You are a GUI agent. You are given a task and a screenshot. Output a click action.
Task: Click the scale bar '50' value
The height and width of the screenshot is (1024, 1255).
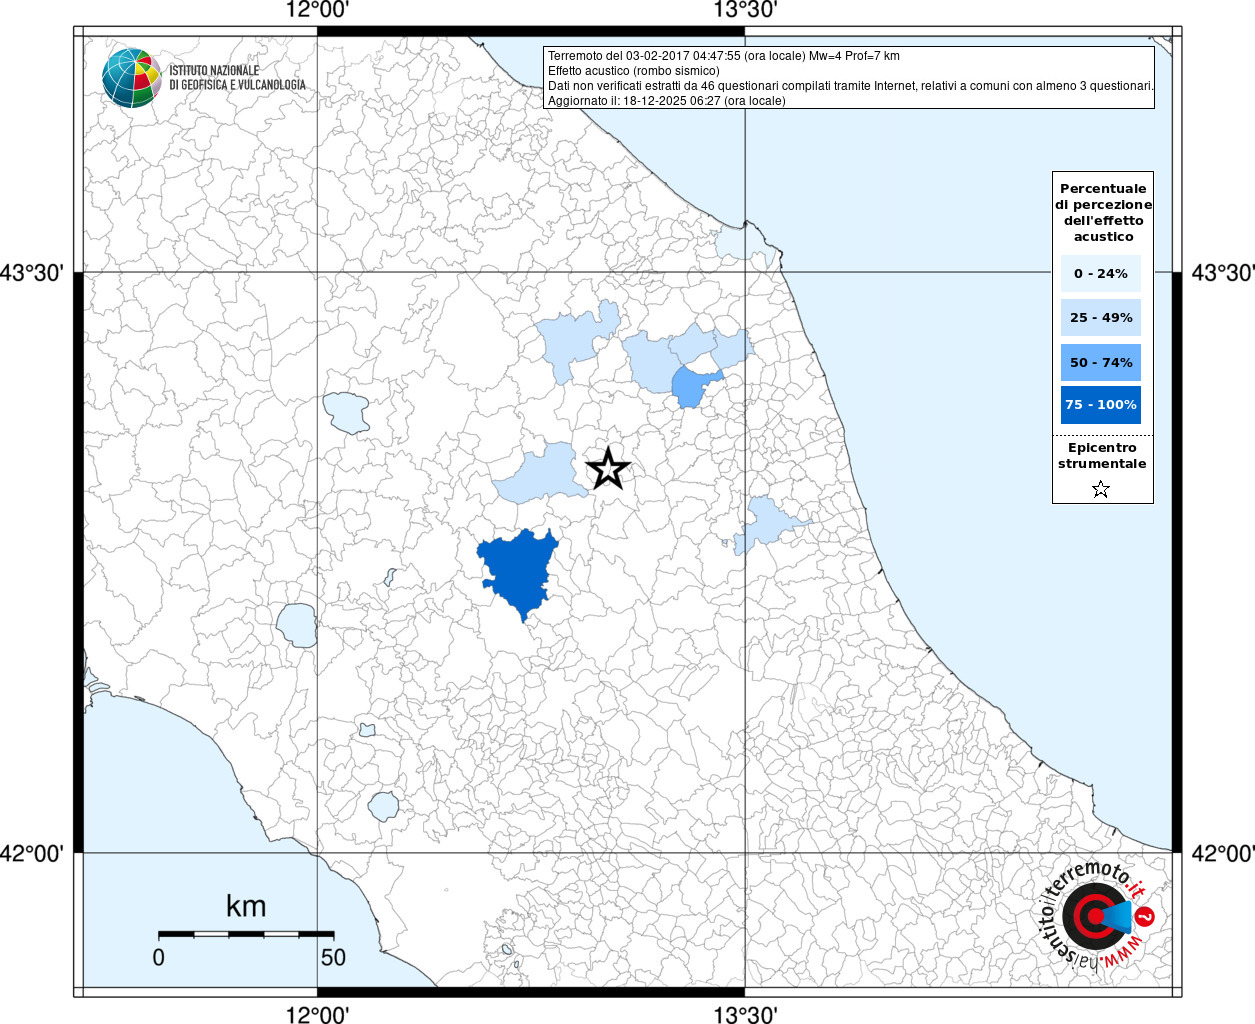[x=333, y=957]
